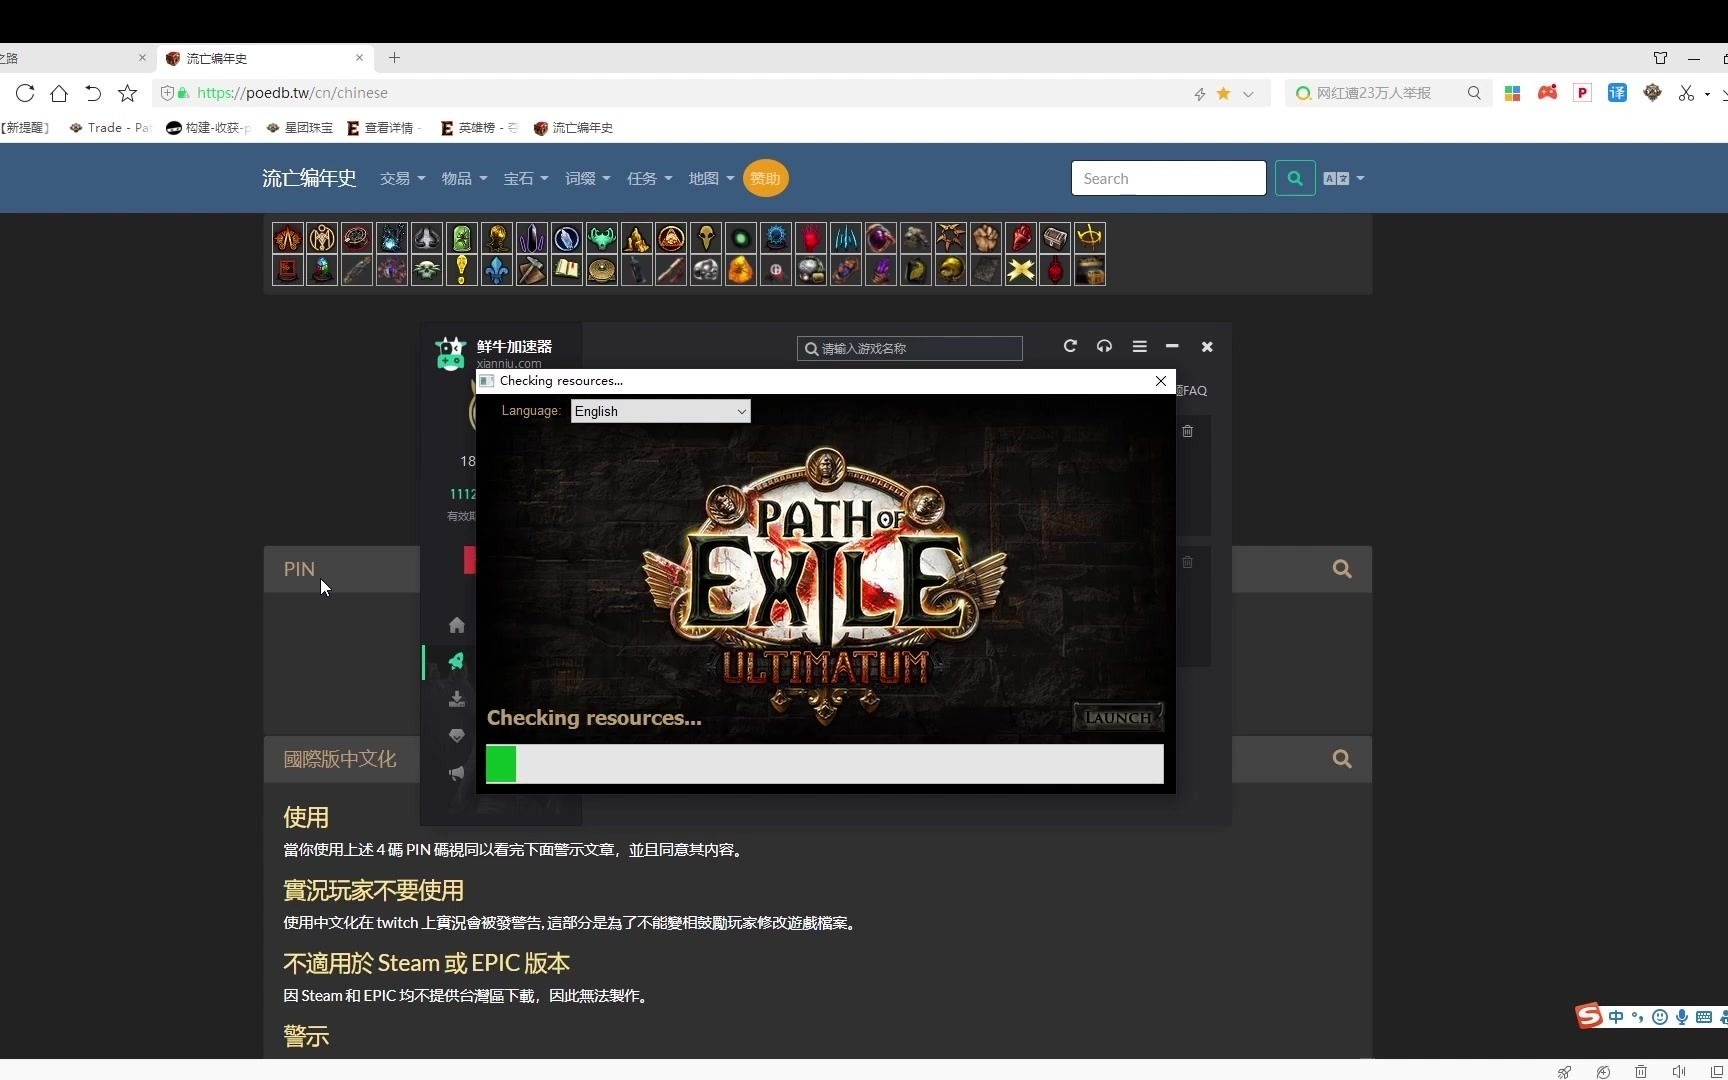Select the rocket icon in accelerator sidebar

[x=457, y=661]
